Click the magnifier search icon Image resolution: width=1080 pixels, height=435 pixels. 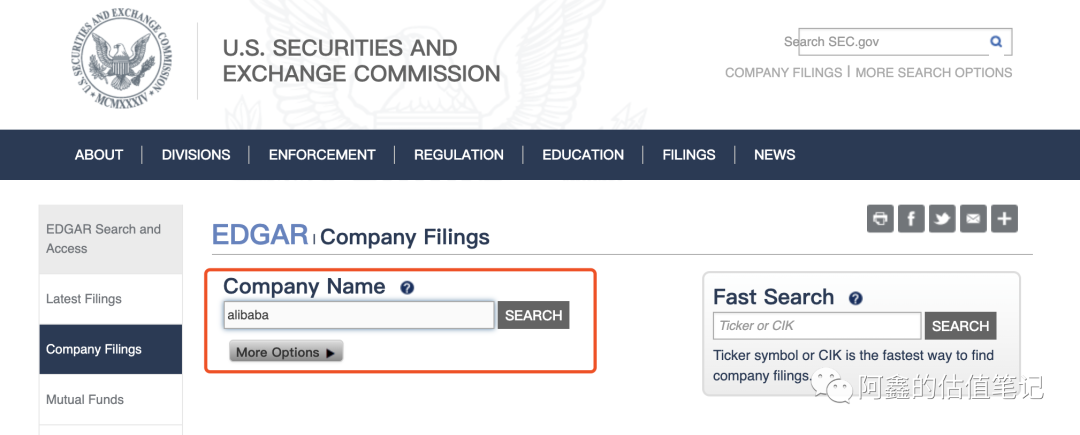[996, 42]
